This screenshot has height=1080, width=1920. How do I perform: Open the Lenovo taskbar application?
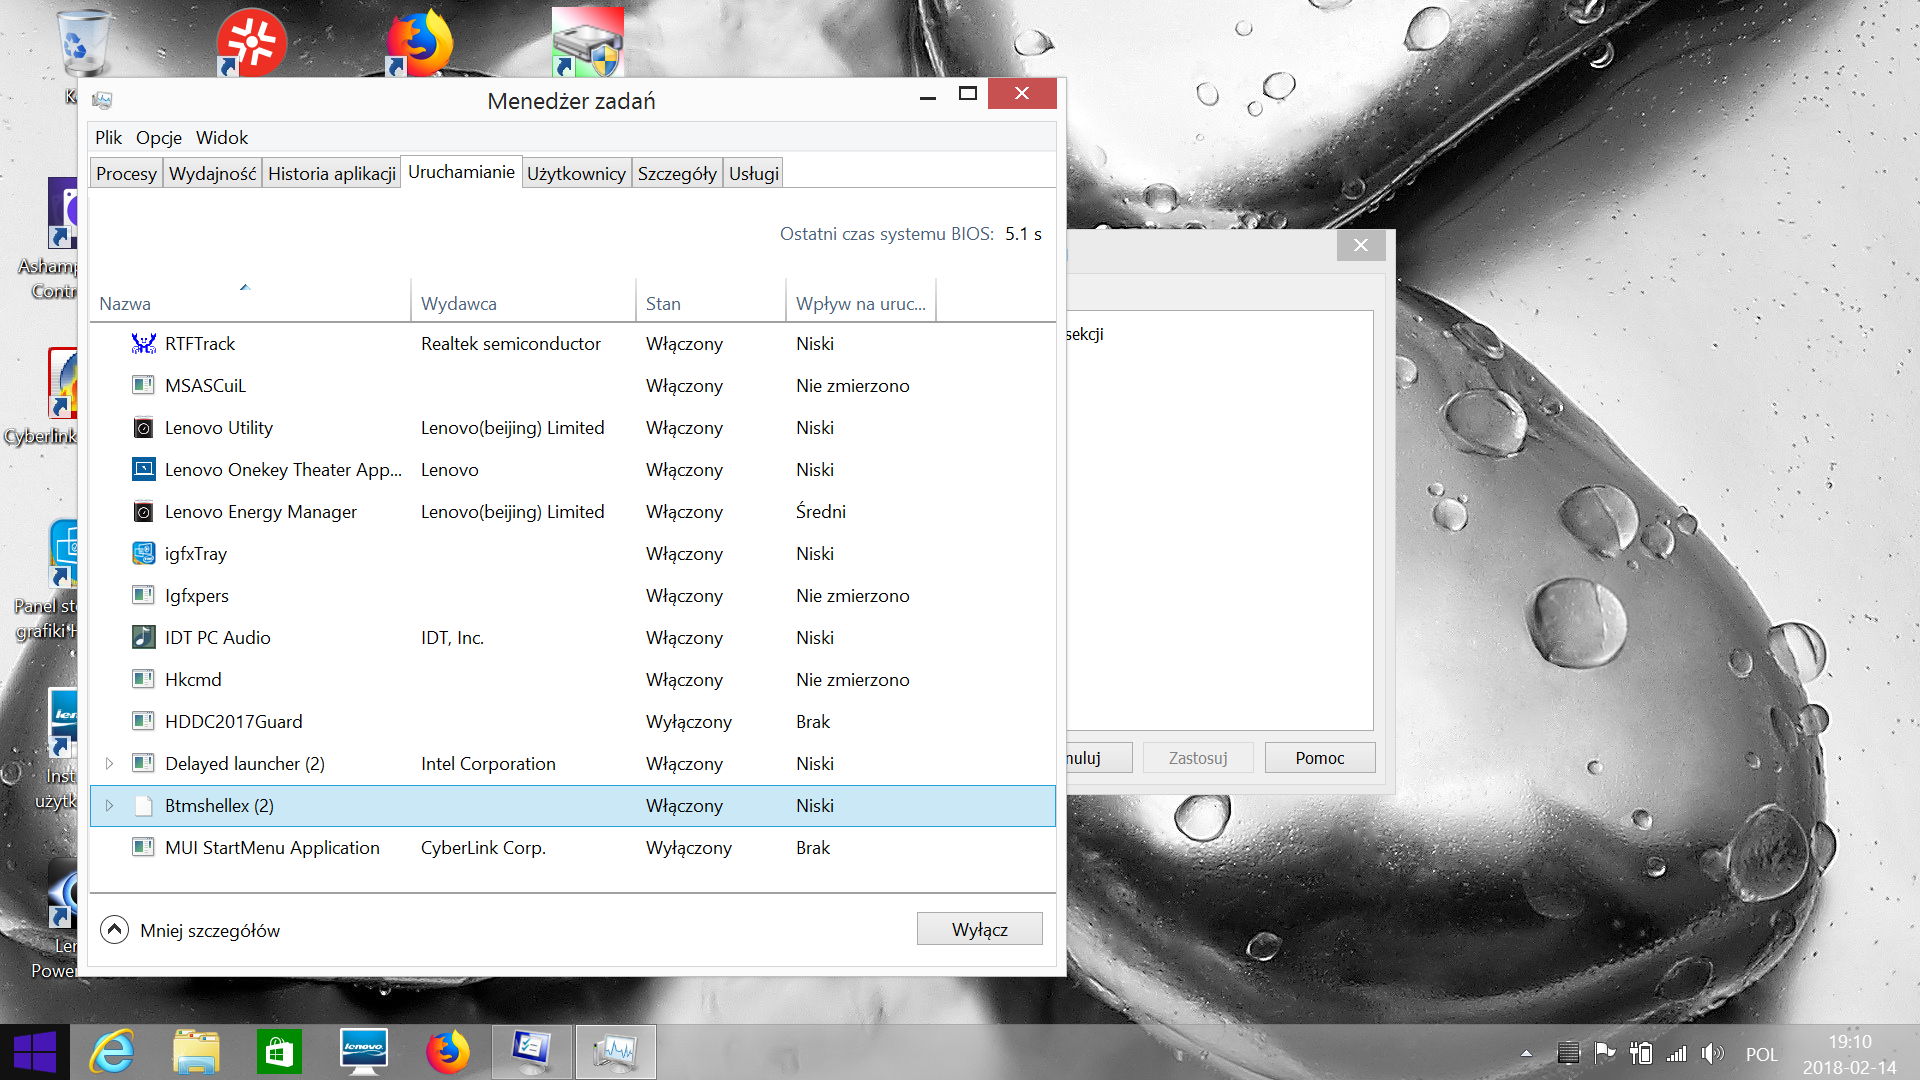[x=363, y=1052]
